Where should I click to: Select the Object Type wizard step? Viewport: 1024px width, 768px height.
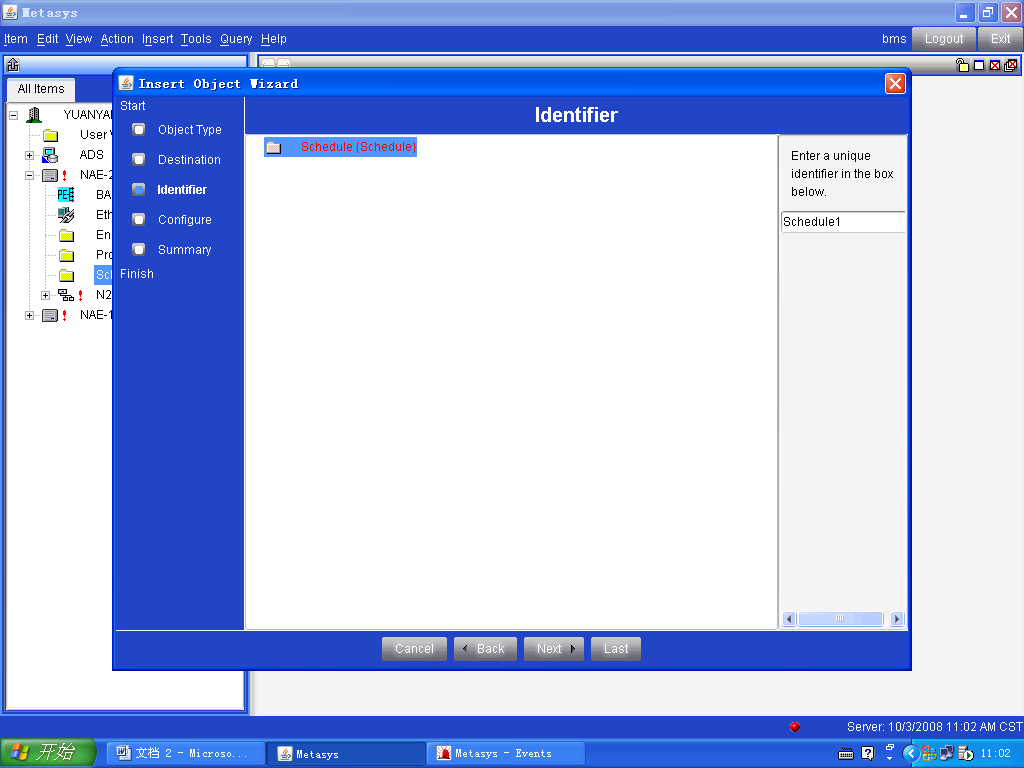189,130
